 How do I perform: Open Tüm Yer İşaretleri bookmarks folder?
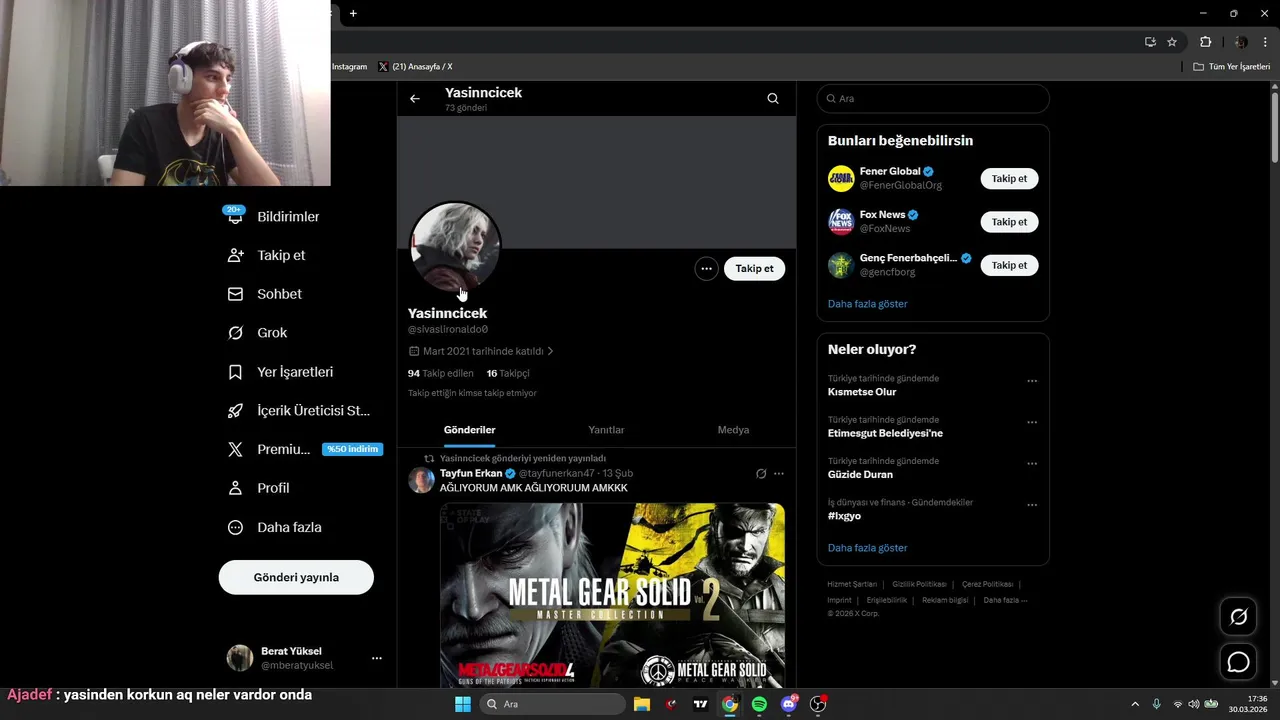[1232, 67]
